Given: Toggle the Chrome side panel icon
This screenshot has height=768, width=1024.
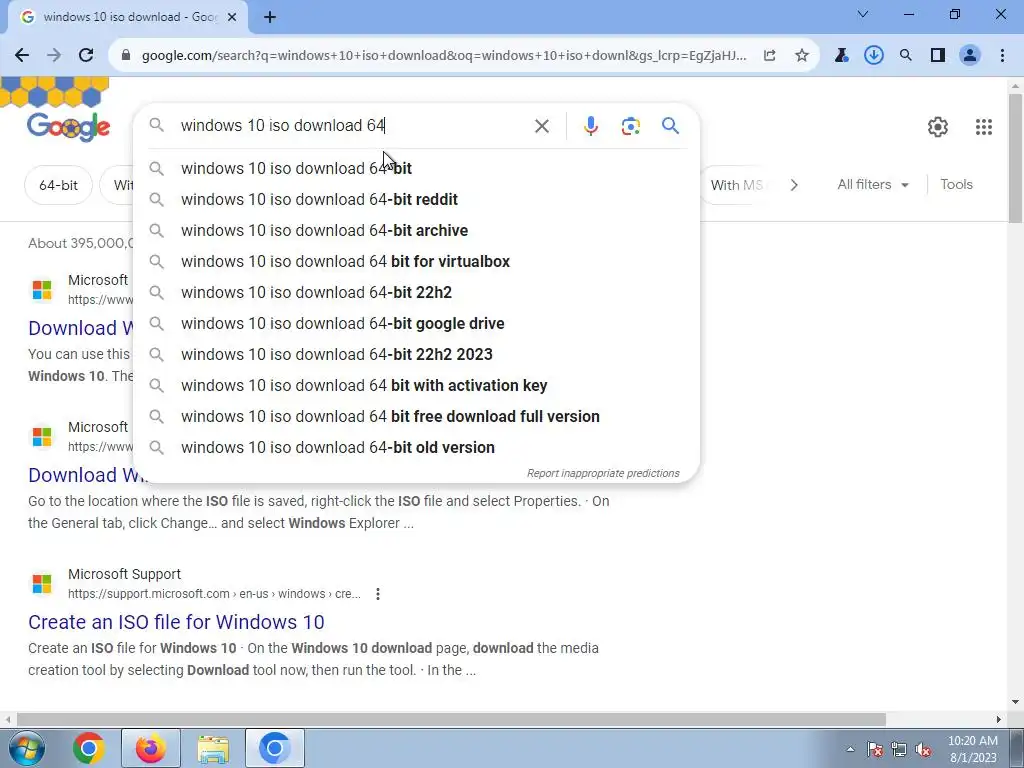Looking at the screenshot, I should point(938,56).
